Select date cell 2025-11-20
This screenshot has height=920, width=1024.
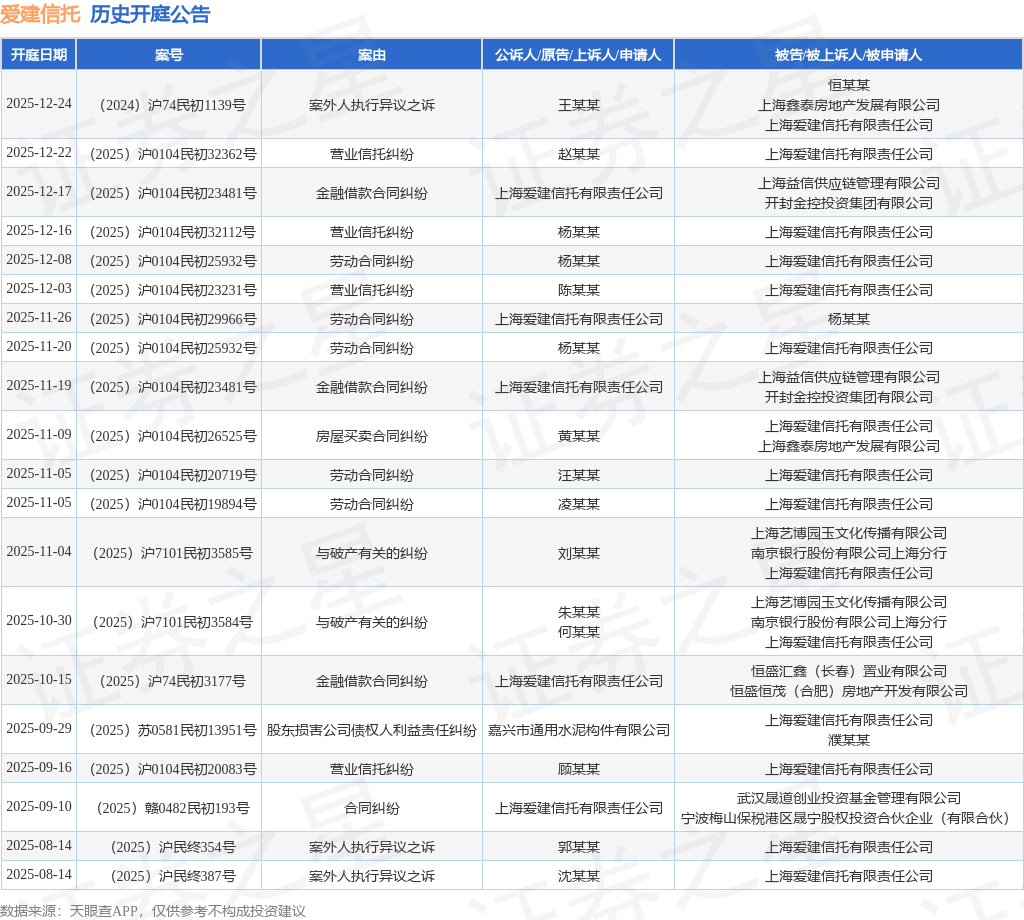[x=39, y=347]
